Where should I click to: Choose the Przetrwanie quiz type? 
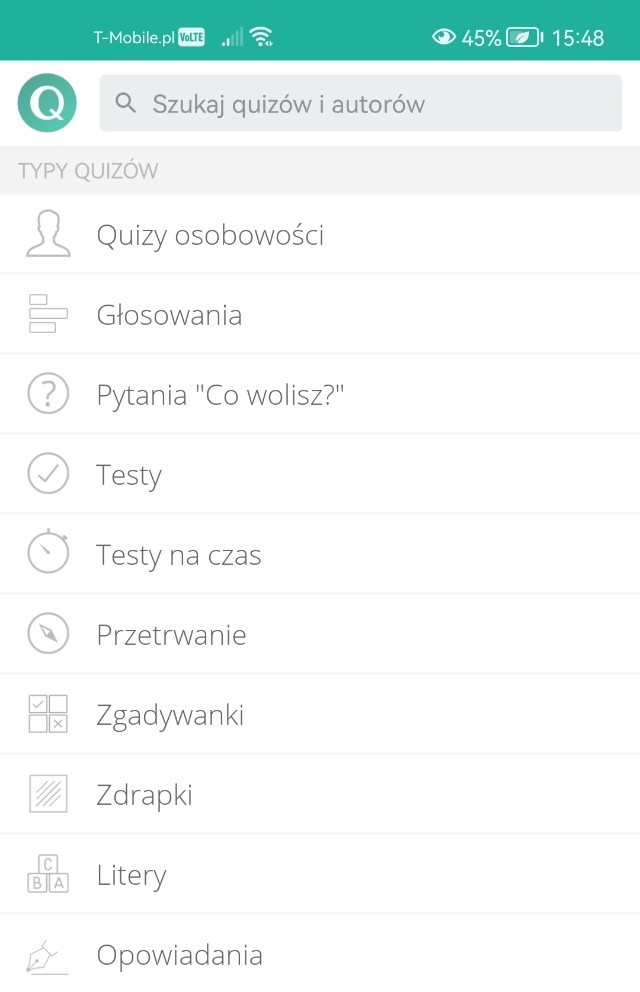coord(171,635)
